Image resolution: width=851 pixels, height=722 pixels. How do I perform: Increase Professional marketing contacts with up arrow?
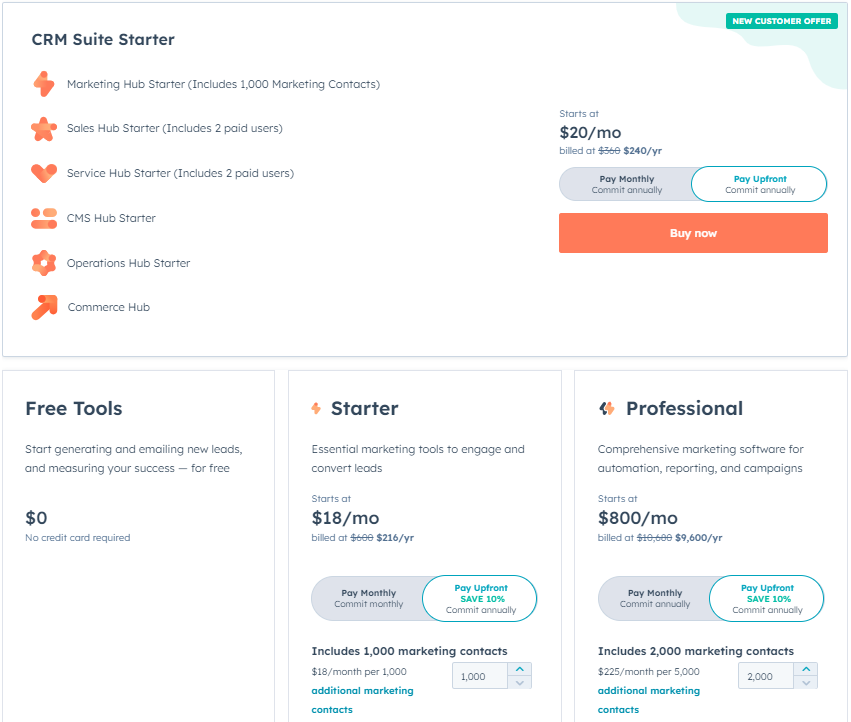(806, 669)
